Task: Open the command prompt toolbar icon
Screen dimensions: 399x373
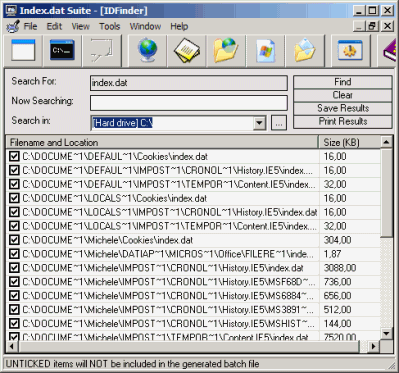Action: (62, 50)
